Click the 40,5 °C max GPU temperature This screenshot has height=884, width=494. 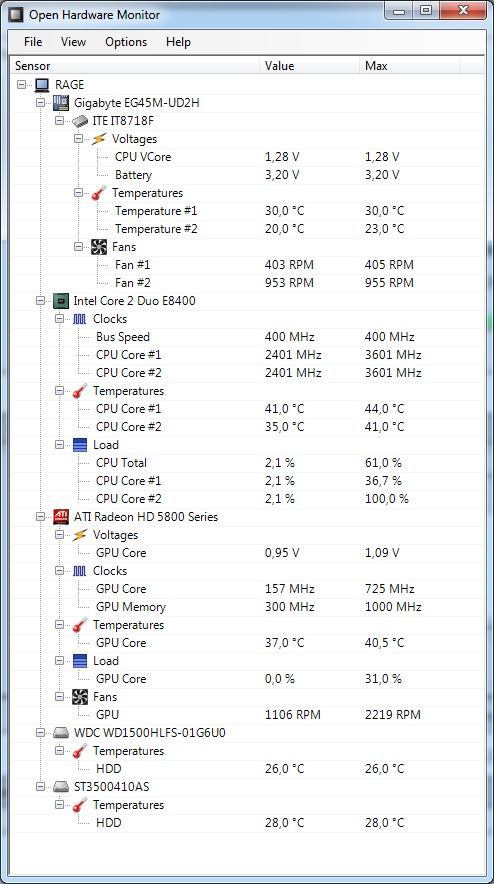tap(385, 643)
